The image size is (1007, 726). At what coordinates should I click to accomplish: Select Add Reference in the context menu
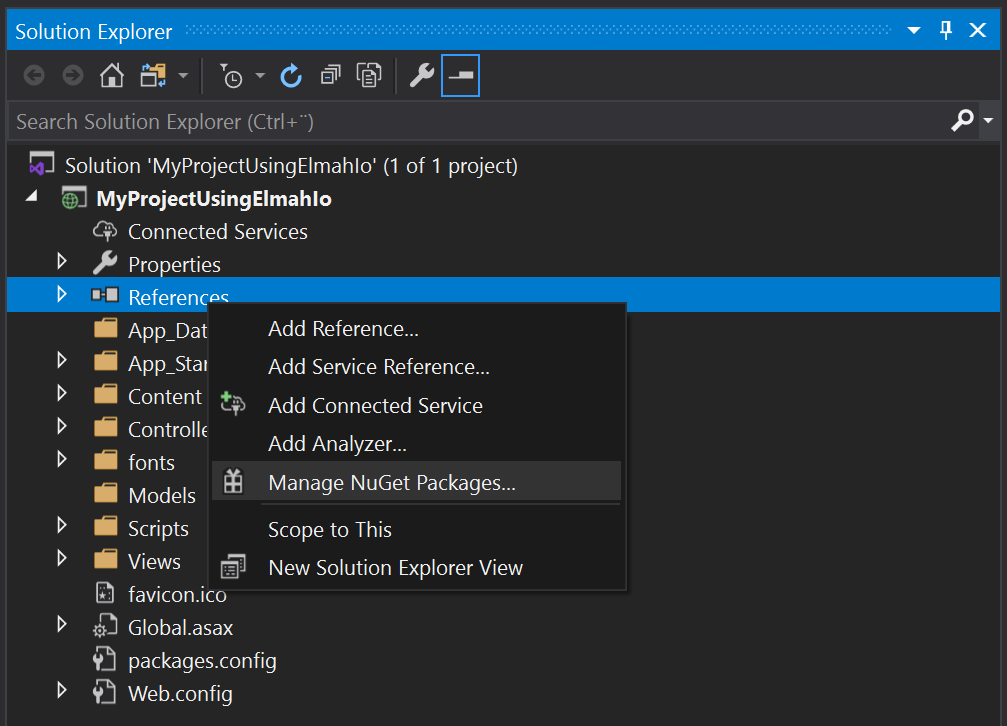click(343, 328)
